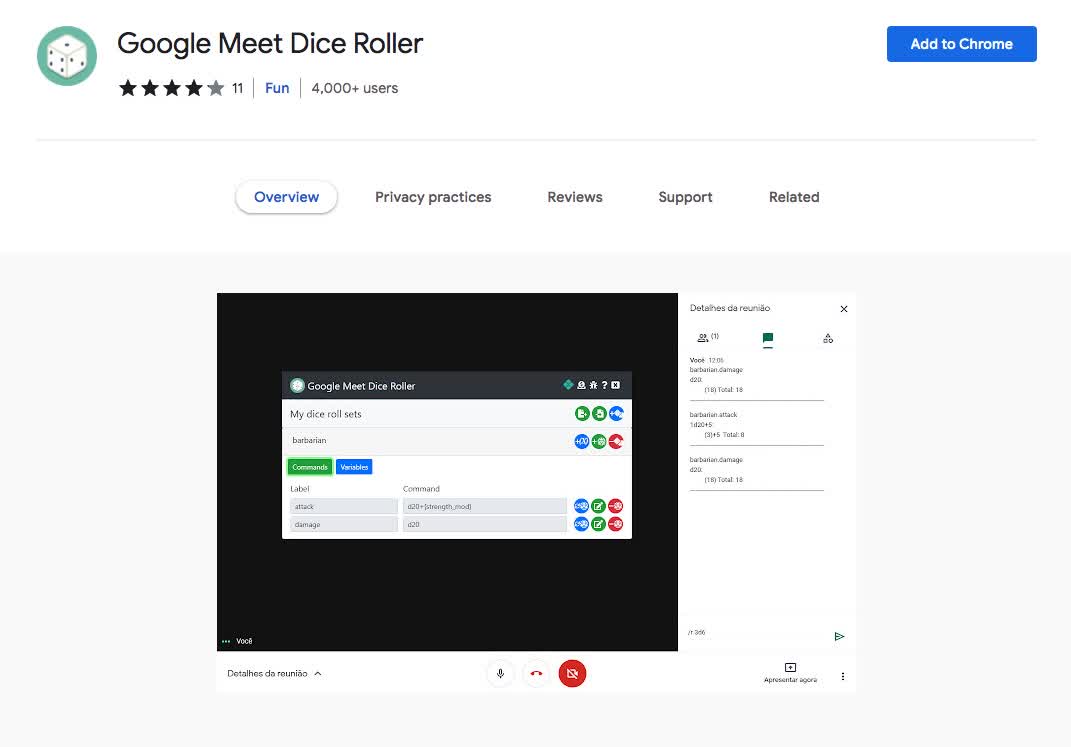Screen dimensions: 1071x747
Task: Select the chat tab icon
Action: [x=768, y=338]
